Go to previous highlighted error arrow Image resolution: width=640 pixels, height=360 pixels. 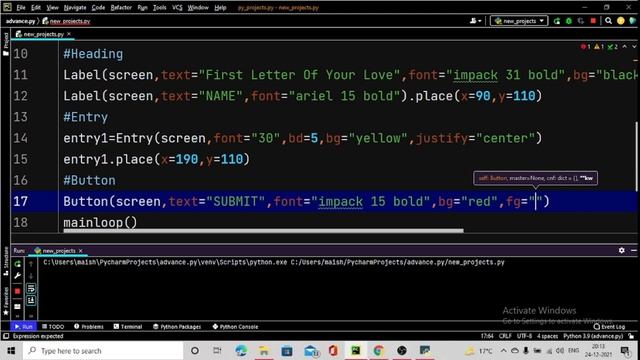624,47
